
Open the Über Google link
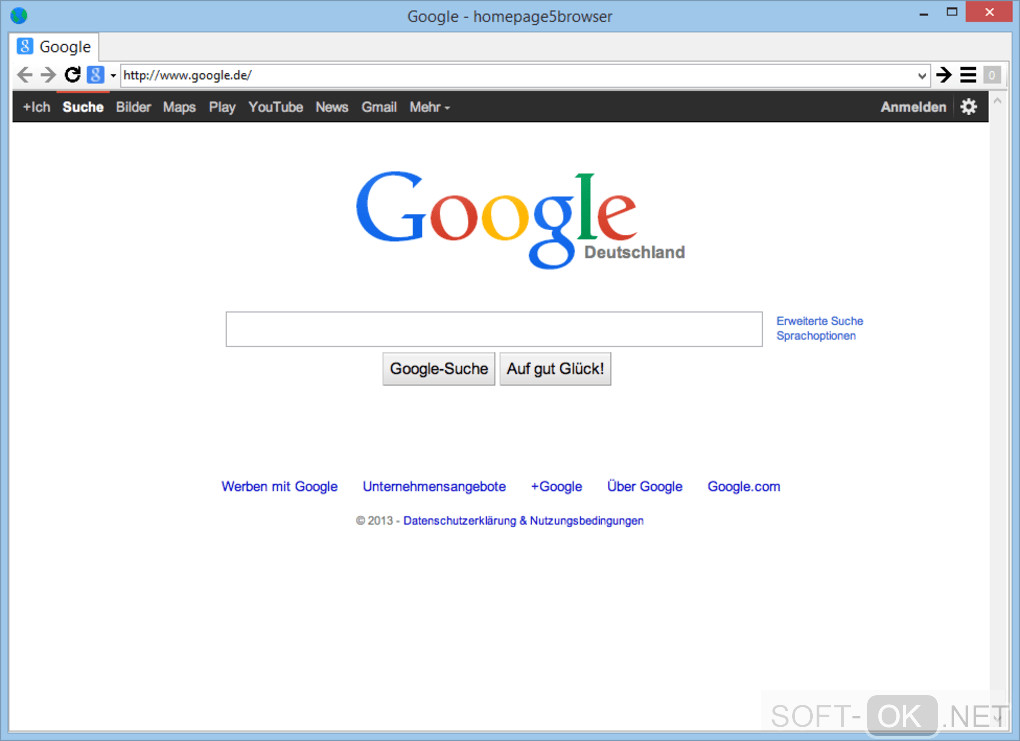tap(645, 487)
